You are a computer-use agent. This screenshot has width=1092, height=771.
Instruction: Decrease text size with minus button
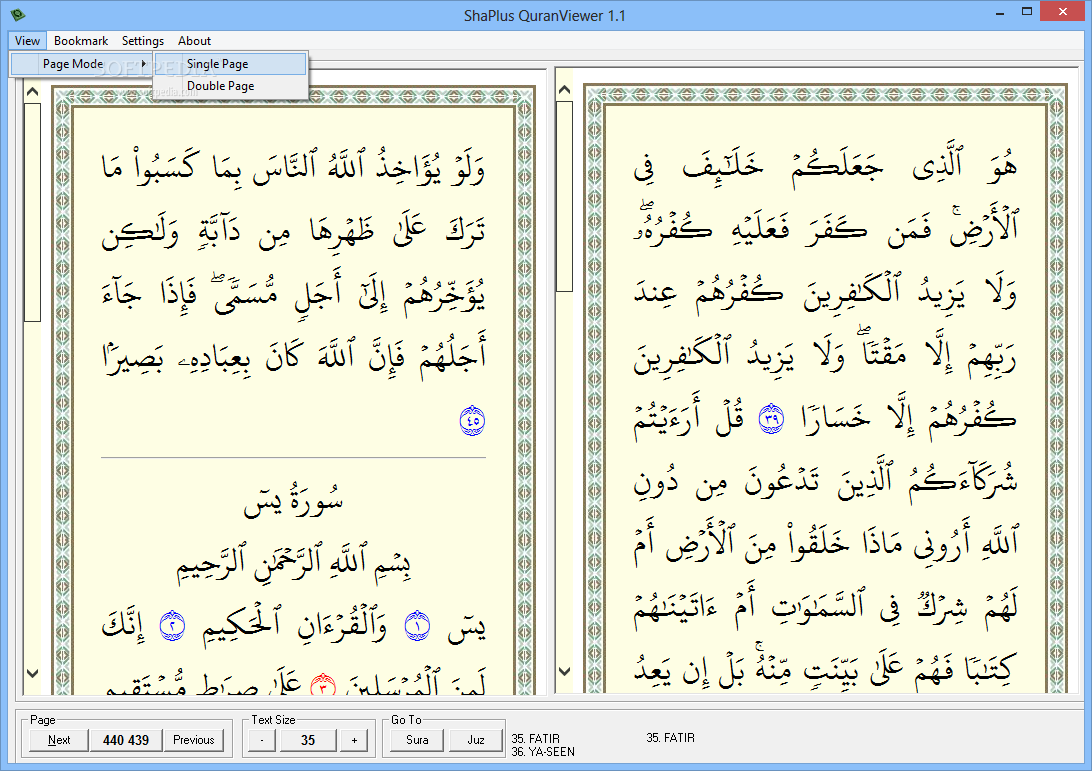[262, 740]
